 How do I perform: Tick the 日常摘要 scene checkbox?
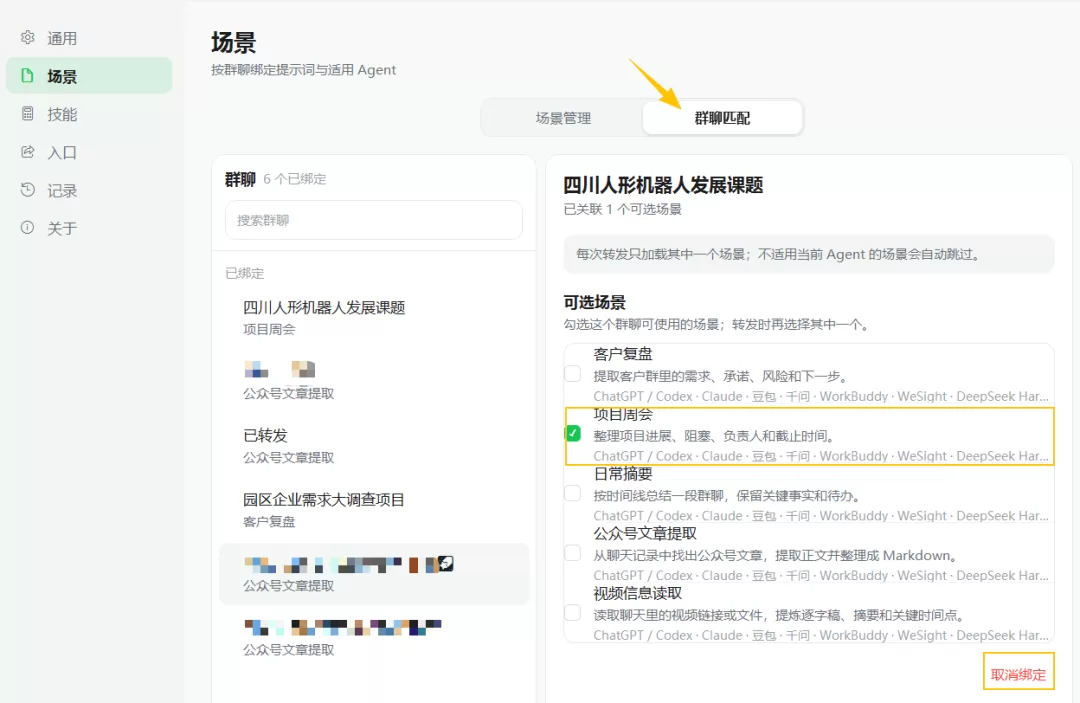572,494
